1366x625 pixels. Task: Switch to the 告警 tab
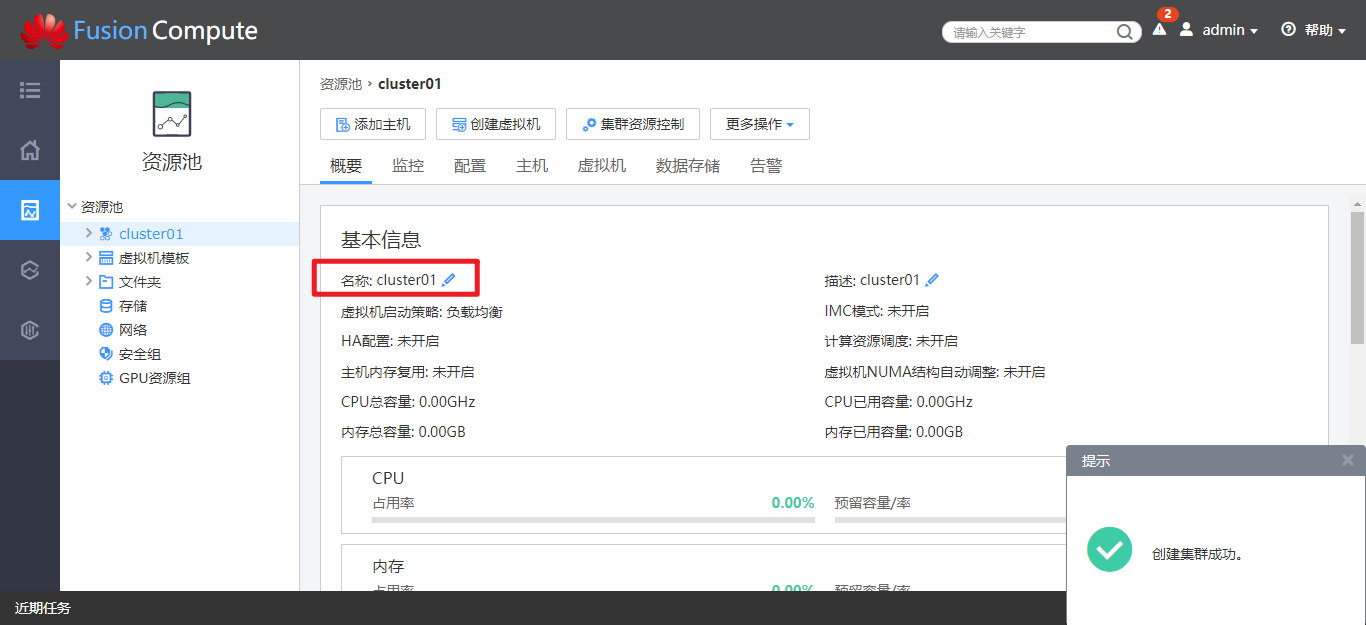766,166
